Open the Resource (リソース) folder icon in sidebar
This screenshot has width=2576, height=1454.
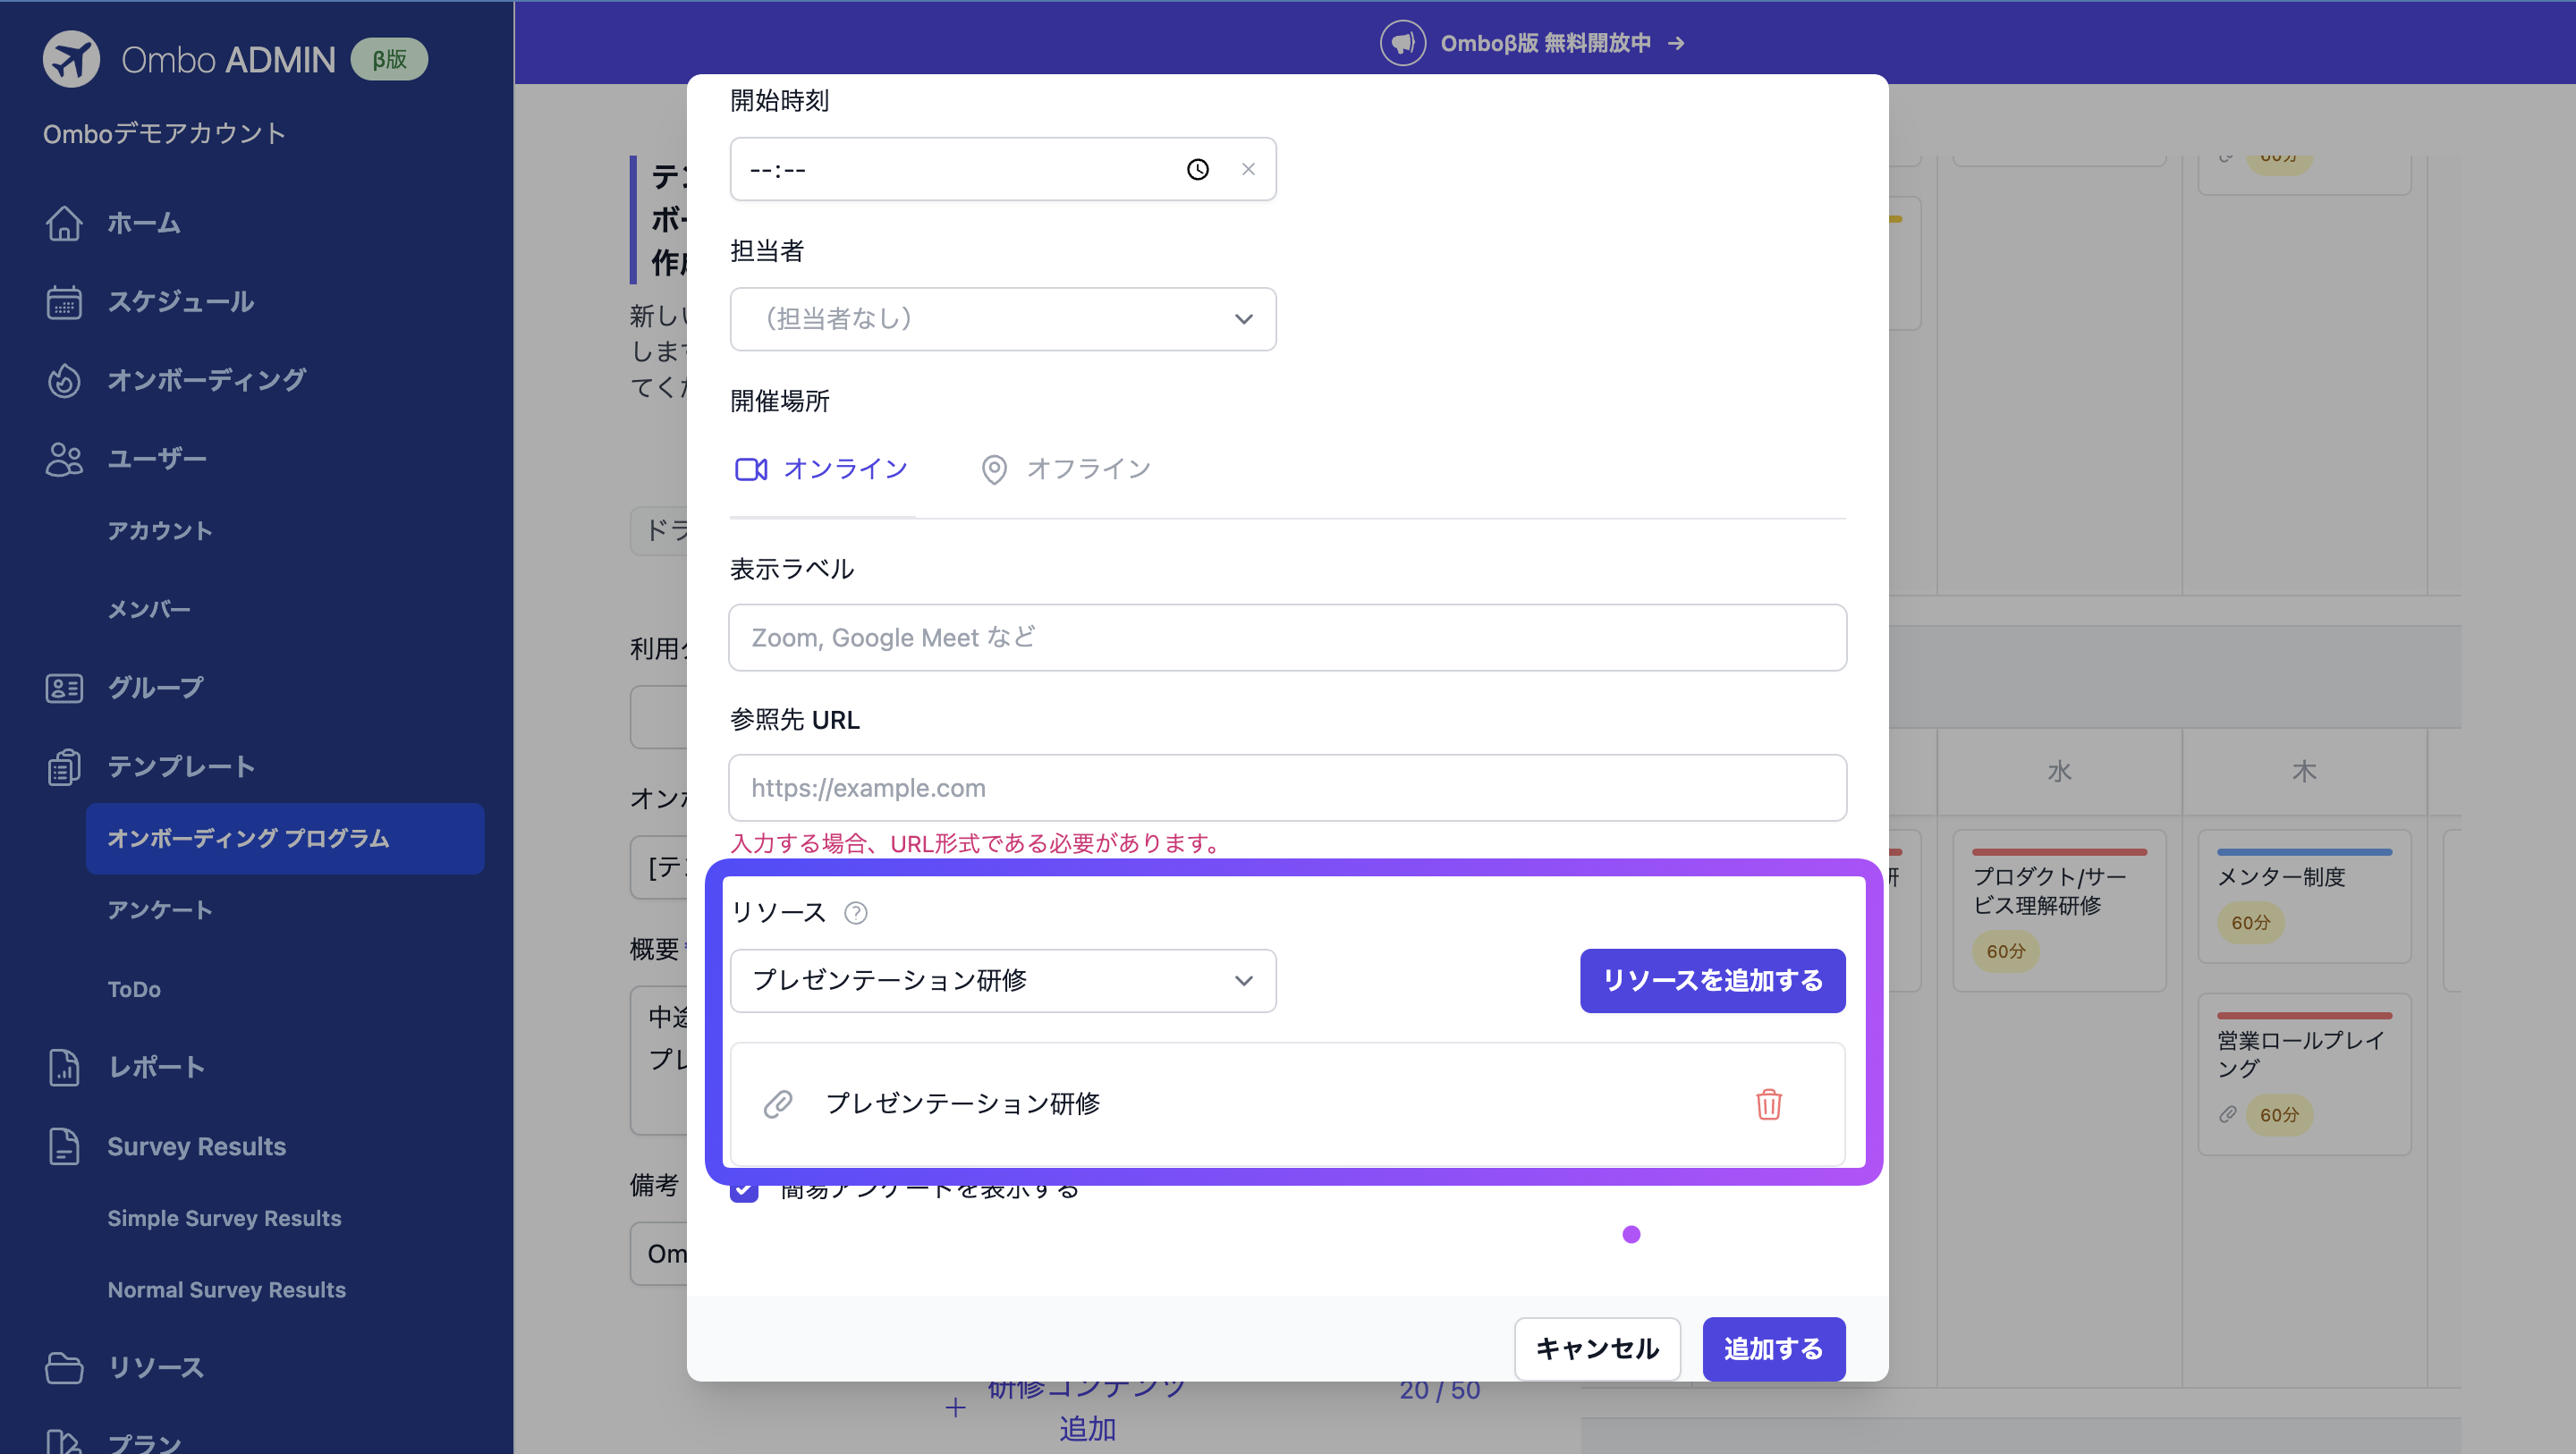click(64, 1367)
